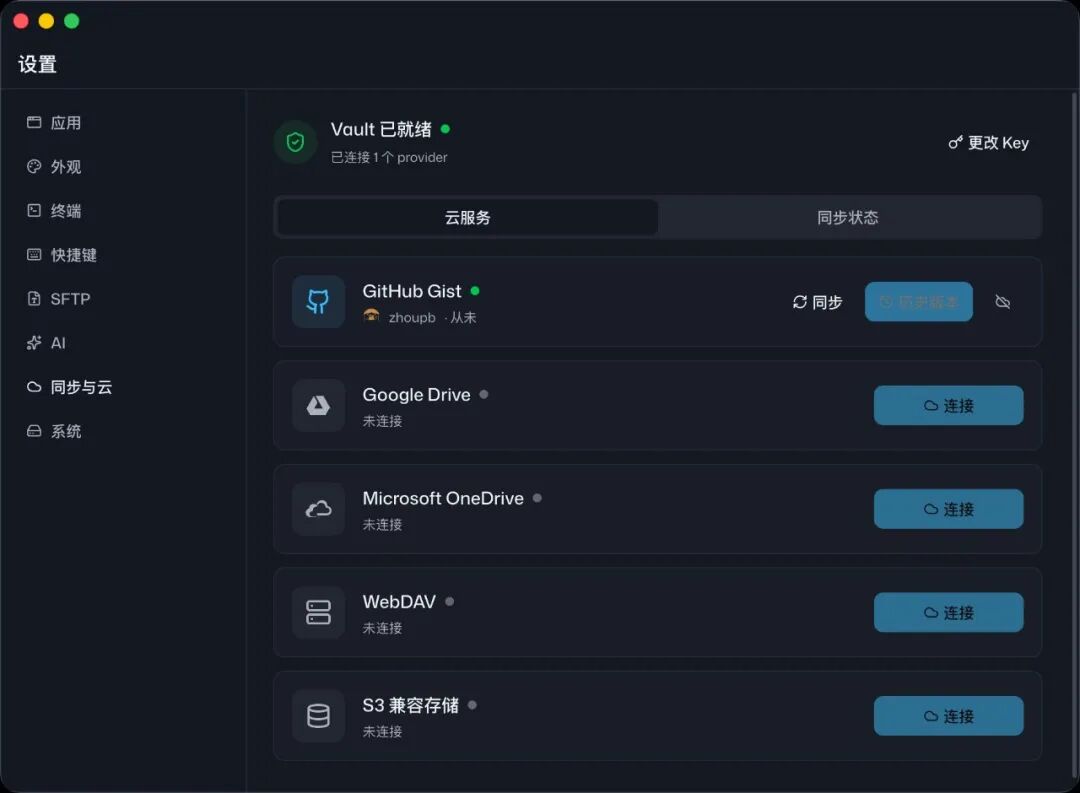Click the WebDAV server icon
Viewport: 1080px width, 793px height.
[x=318, y=612]
